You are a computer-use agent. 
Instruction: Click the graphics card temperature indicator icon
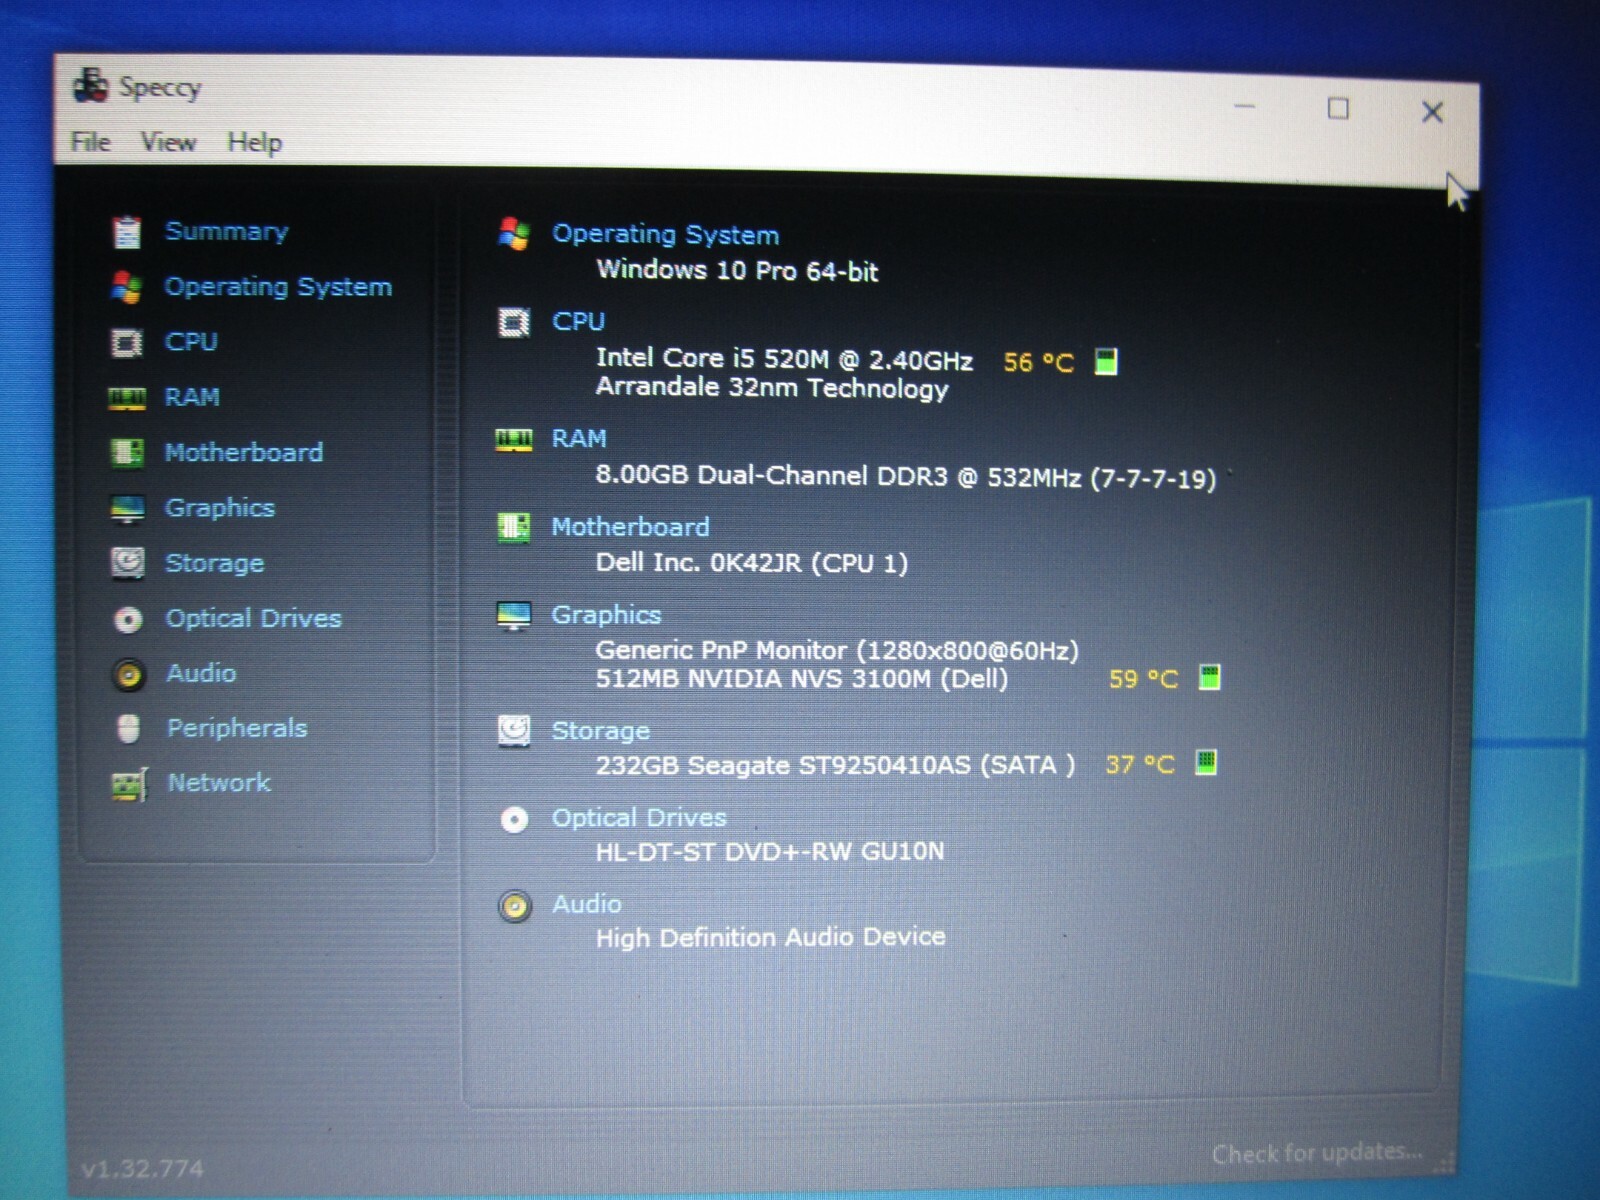1210,678
